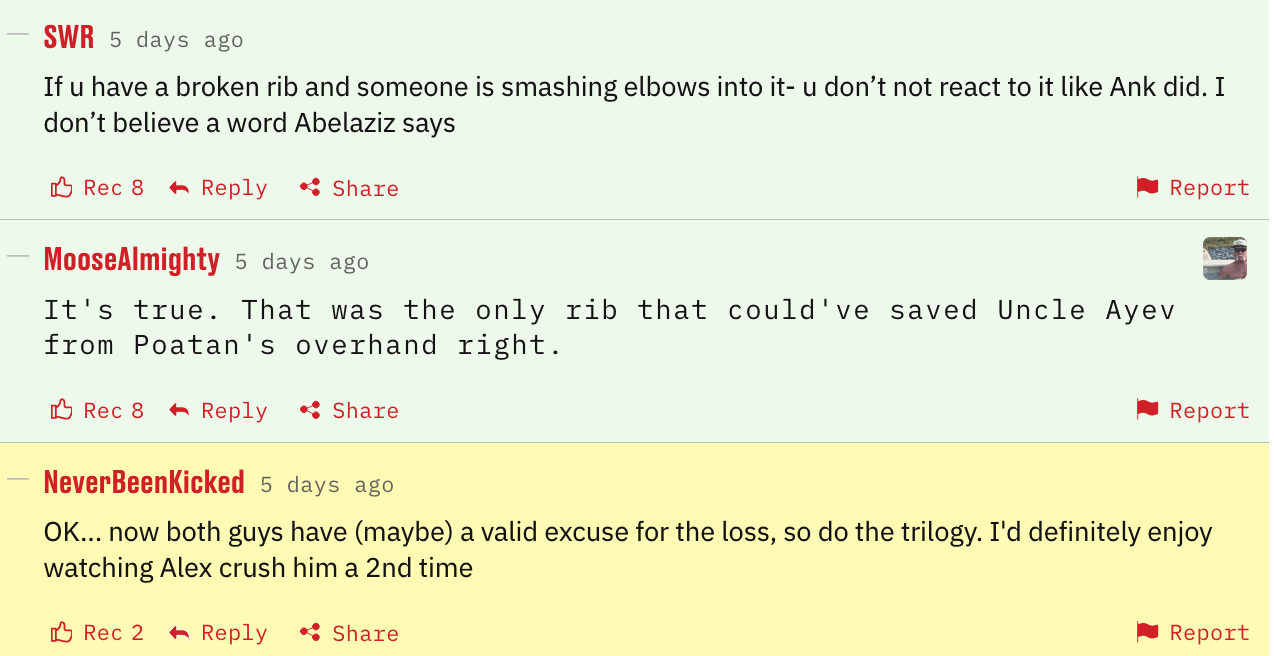Click Share text under SWR's comment

365,188
